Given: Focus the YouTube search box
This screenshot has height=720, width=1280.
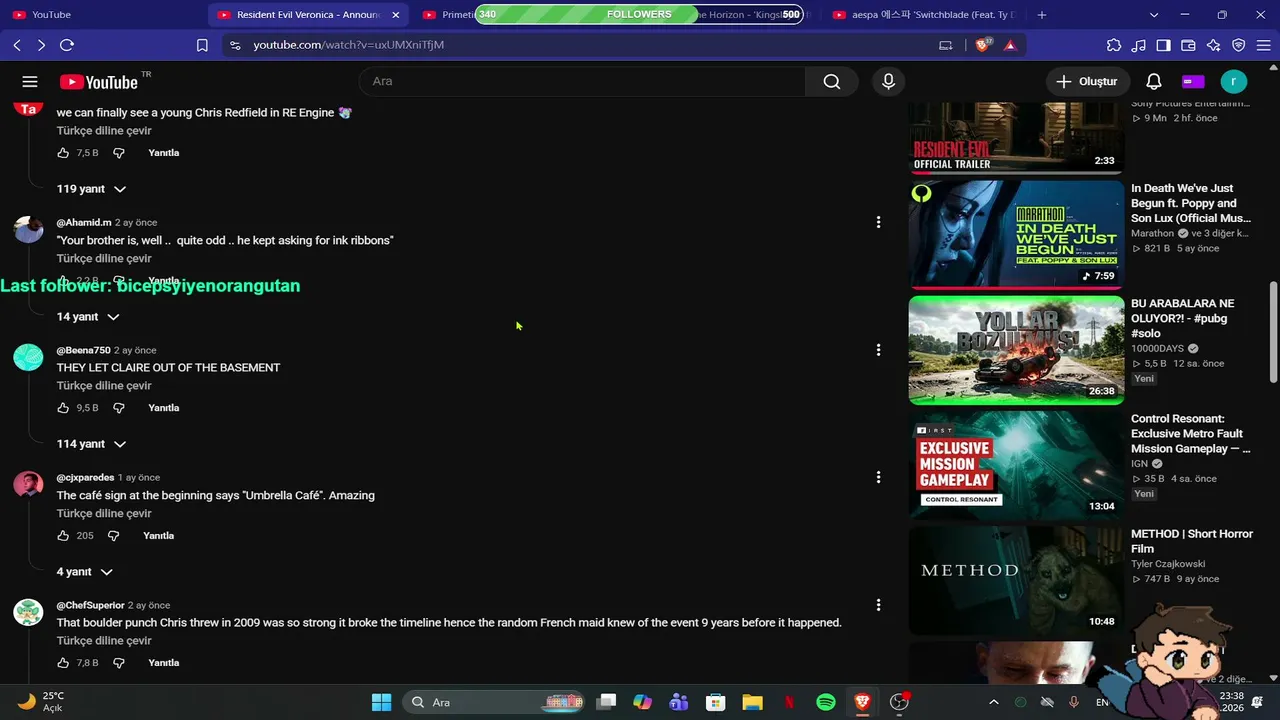Looking at the screenshot, I should tap(582, 82).
